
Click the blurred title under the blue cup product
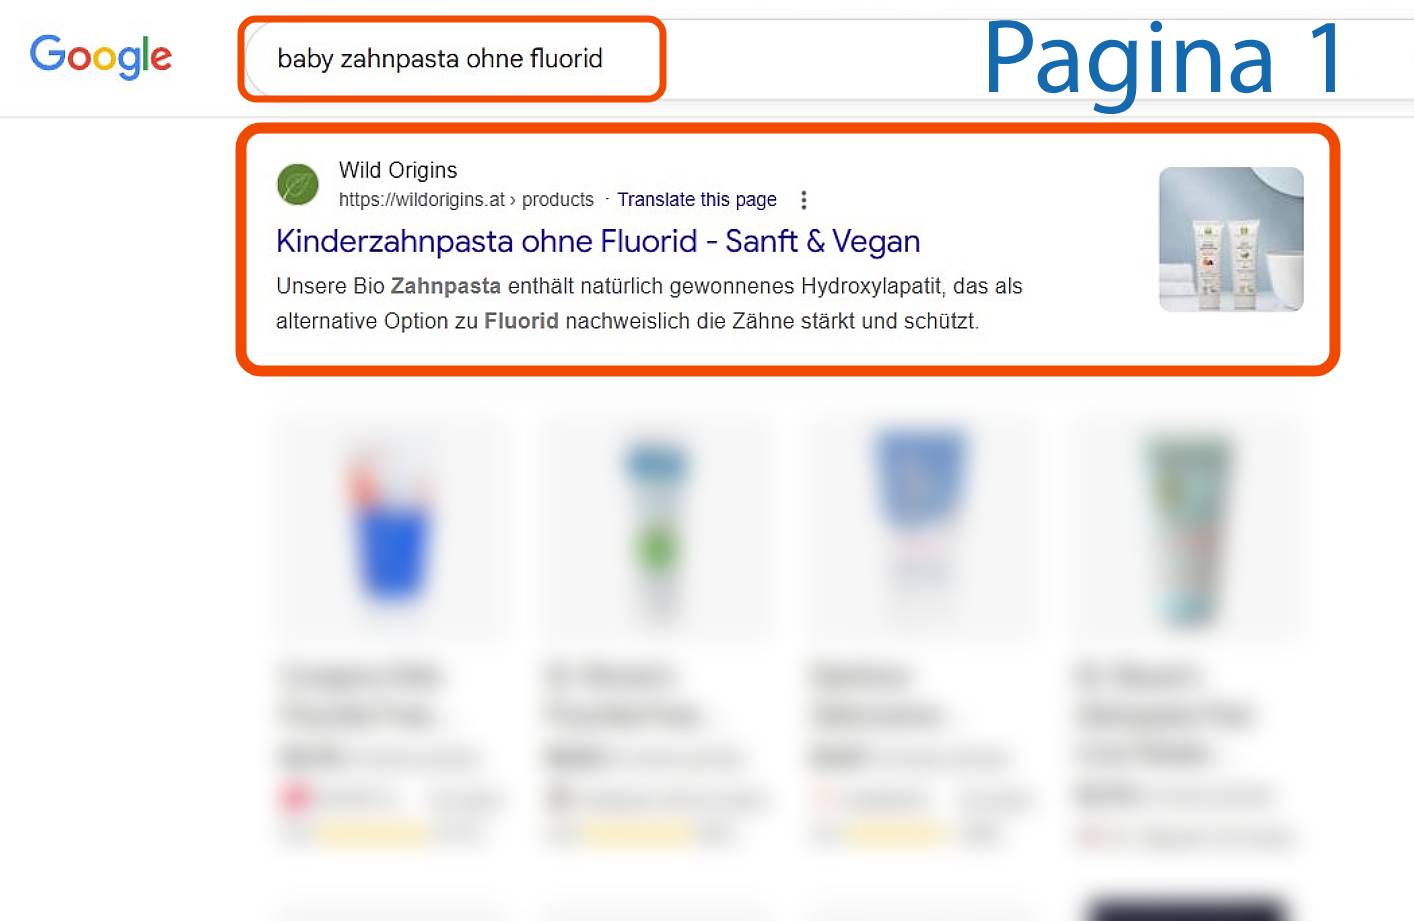tap(360, 695)
